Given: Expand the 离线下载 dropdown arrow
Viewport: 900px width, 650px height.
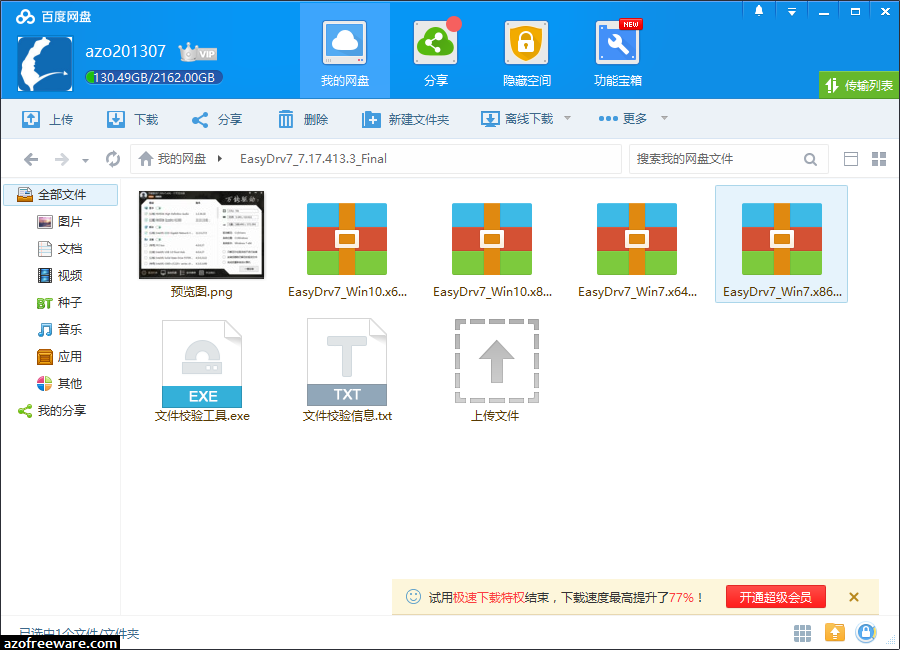Looking at the screenshot, I should click(x=568, y=118).
